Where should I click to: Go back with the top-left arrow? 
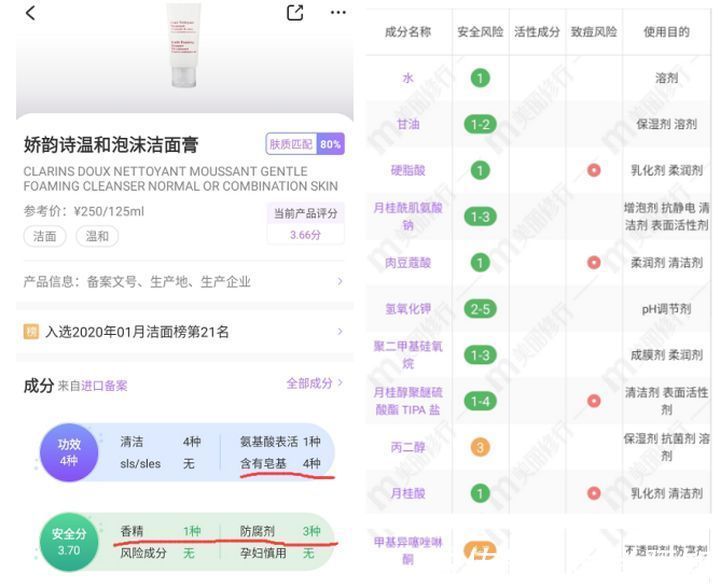coord(31,13)
